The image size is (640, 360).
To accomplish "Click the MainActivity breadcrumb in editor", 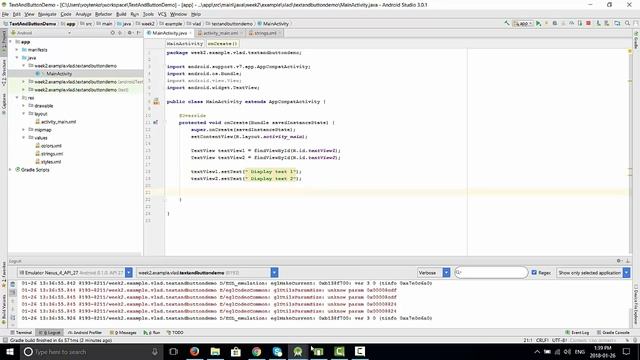I will [184, 44].
